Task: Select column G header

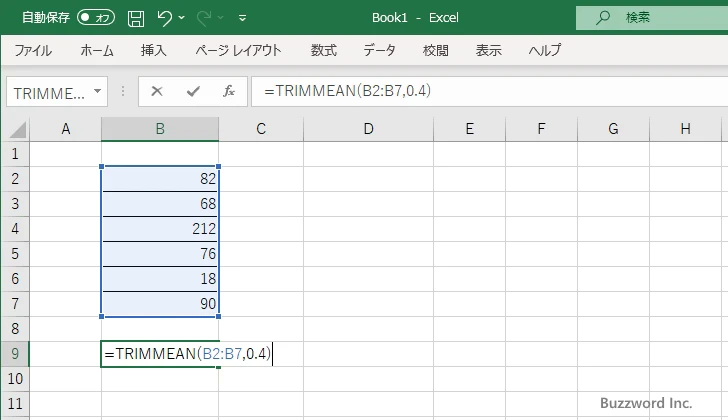Action: coord(613,129)
